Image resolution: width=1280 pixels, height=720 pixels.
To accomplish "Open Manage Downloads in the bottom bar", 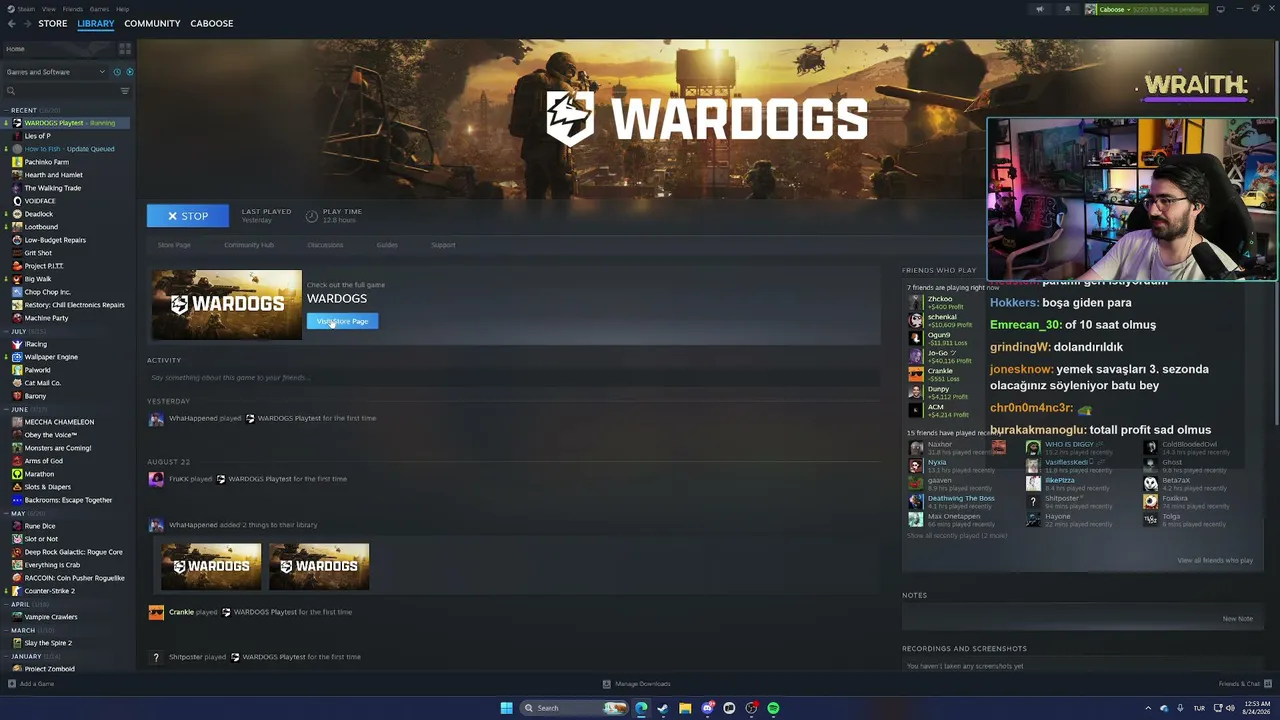I will [637, 684].
